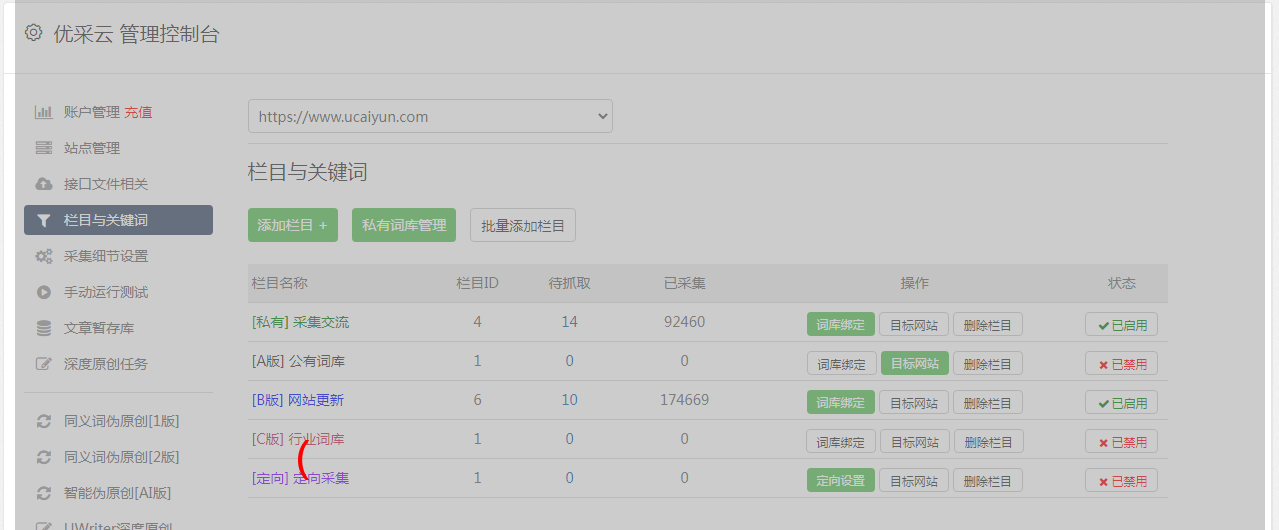Click the gears icon for 采集细节设置

tap(44, 256)
